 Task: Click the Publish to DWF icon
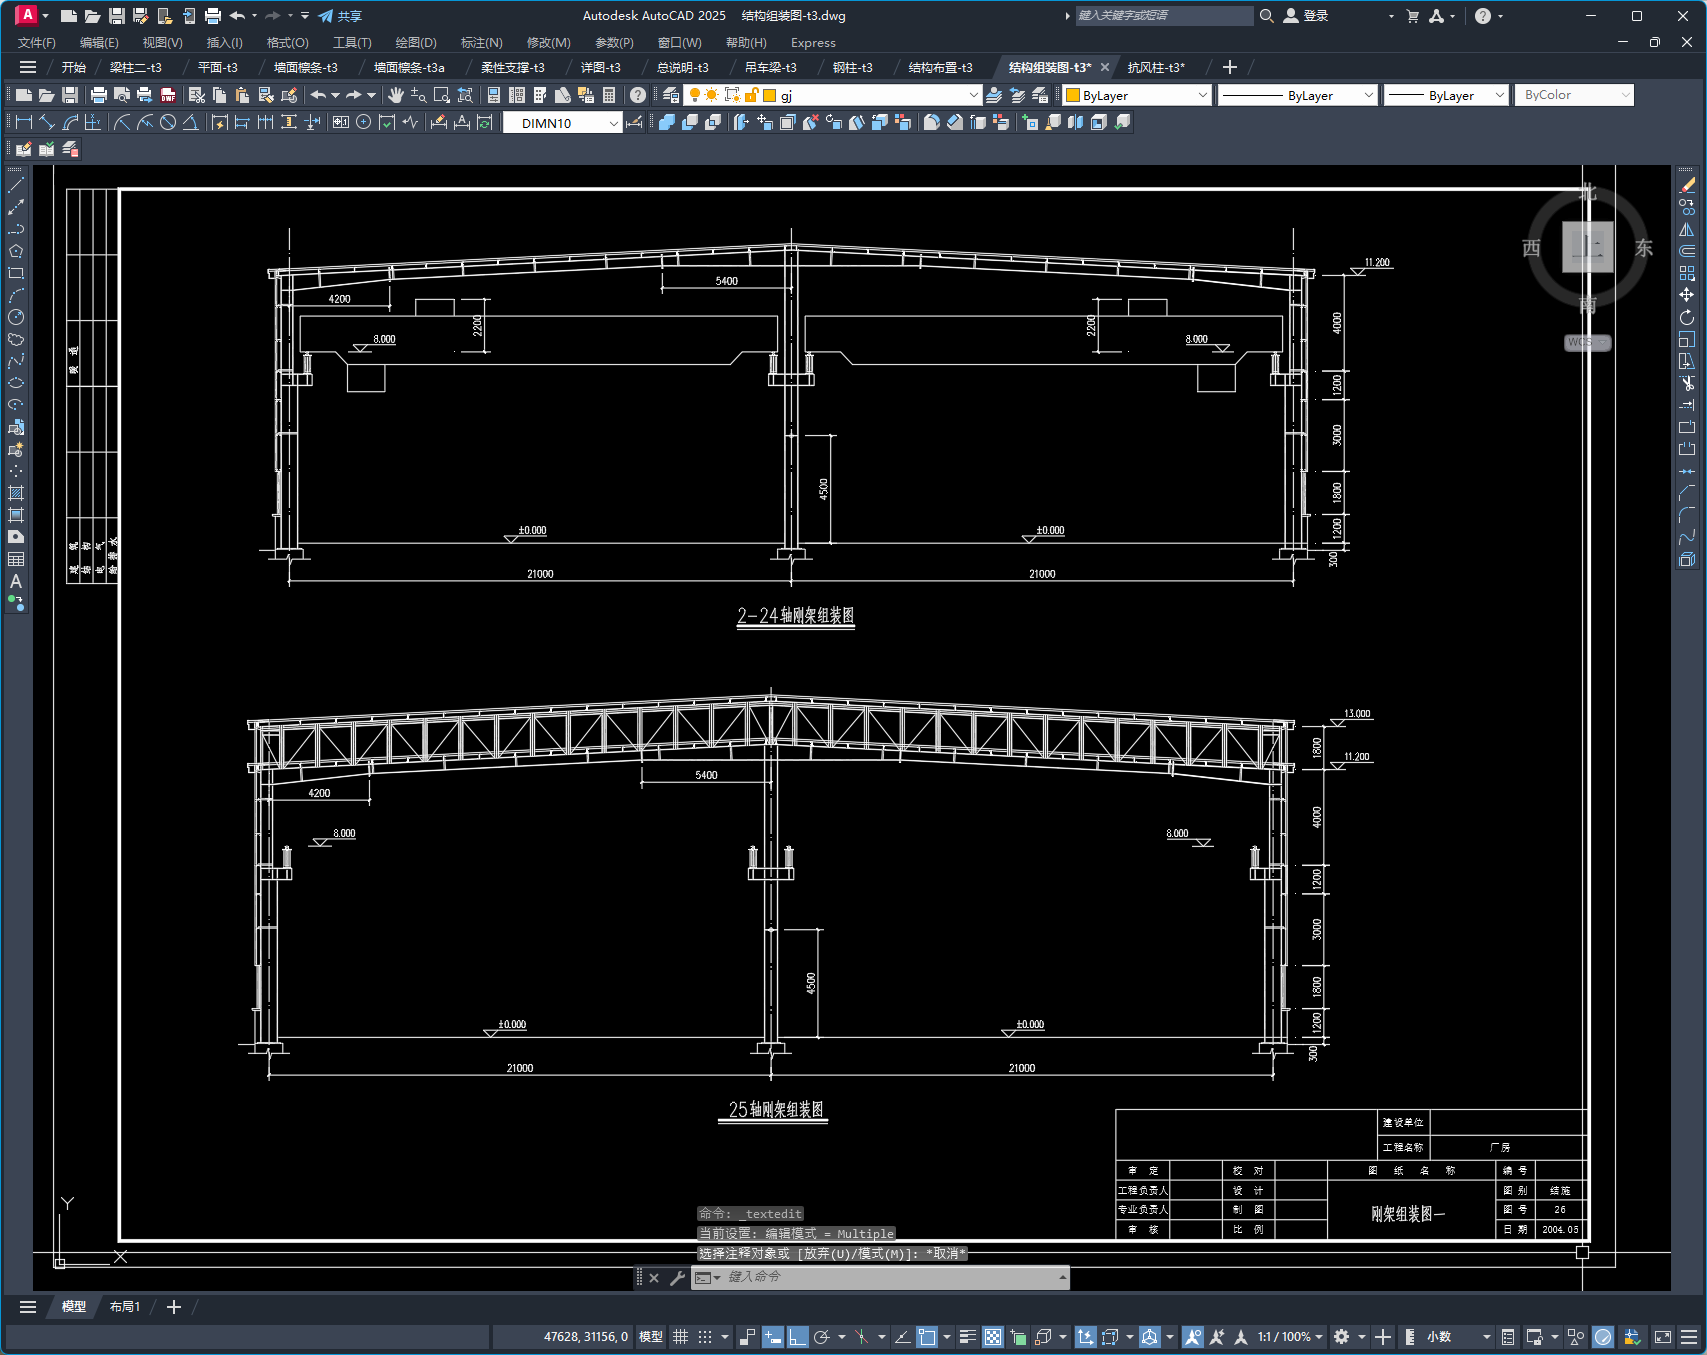(x=168, y=95)
